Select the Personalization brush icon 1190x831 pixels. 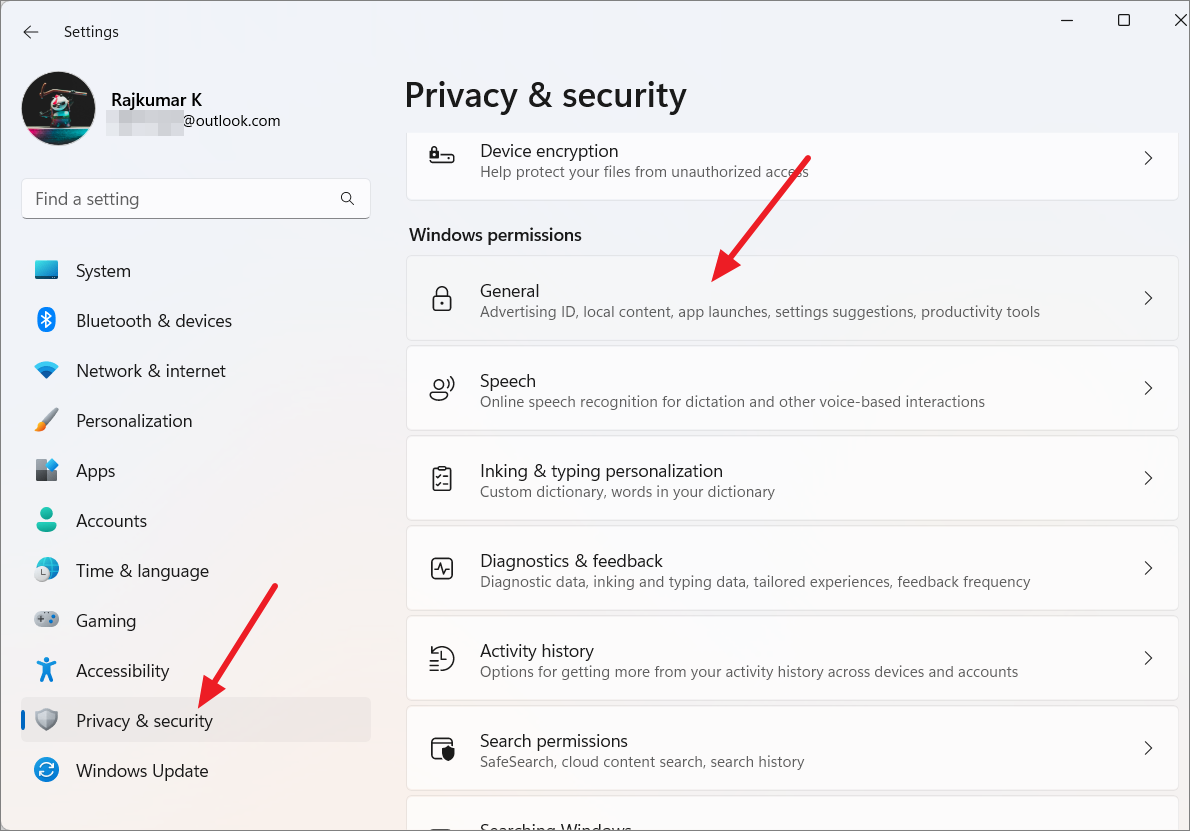point(46,420)
